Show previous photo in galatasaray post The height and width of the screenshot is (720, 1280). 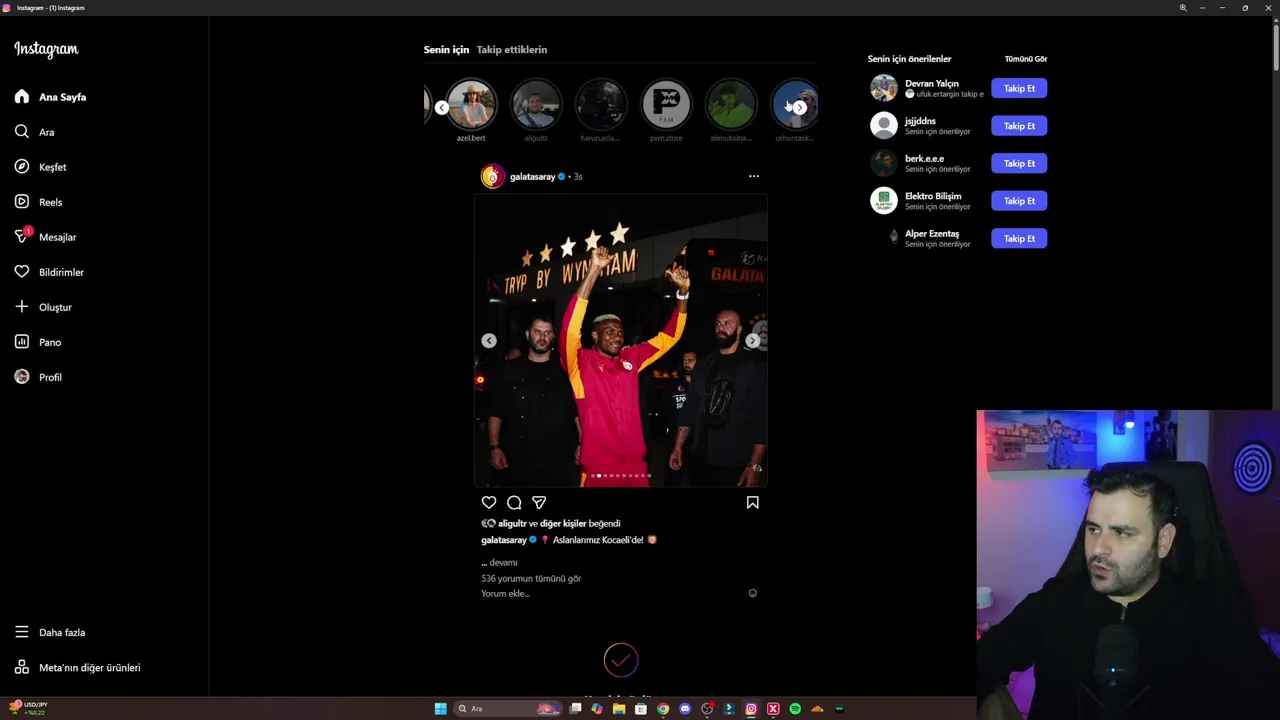click(489, 341)
